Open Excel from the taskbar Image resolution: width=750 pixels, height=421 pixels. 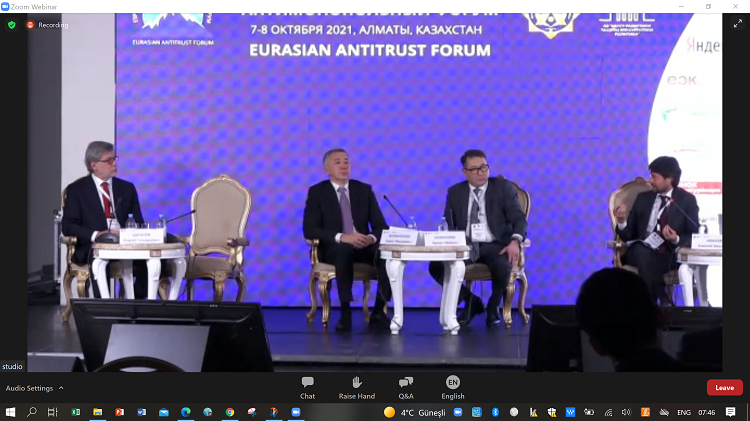tap(76, 412)
